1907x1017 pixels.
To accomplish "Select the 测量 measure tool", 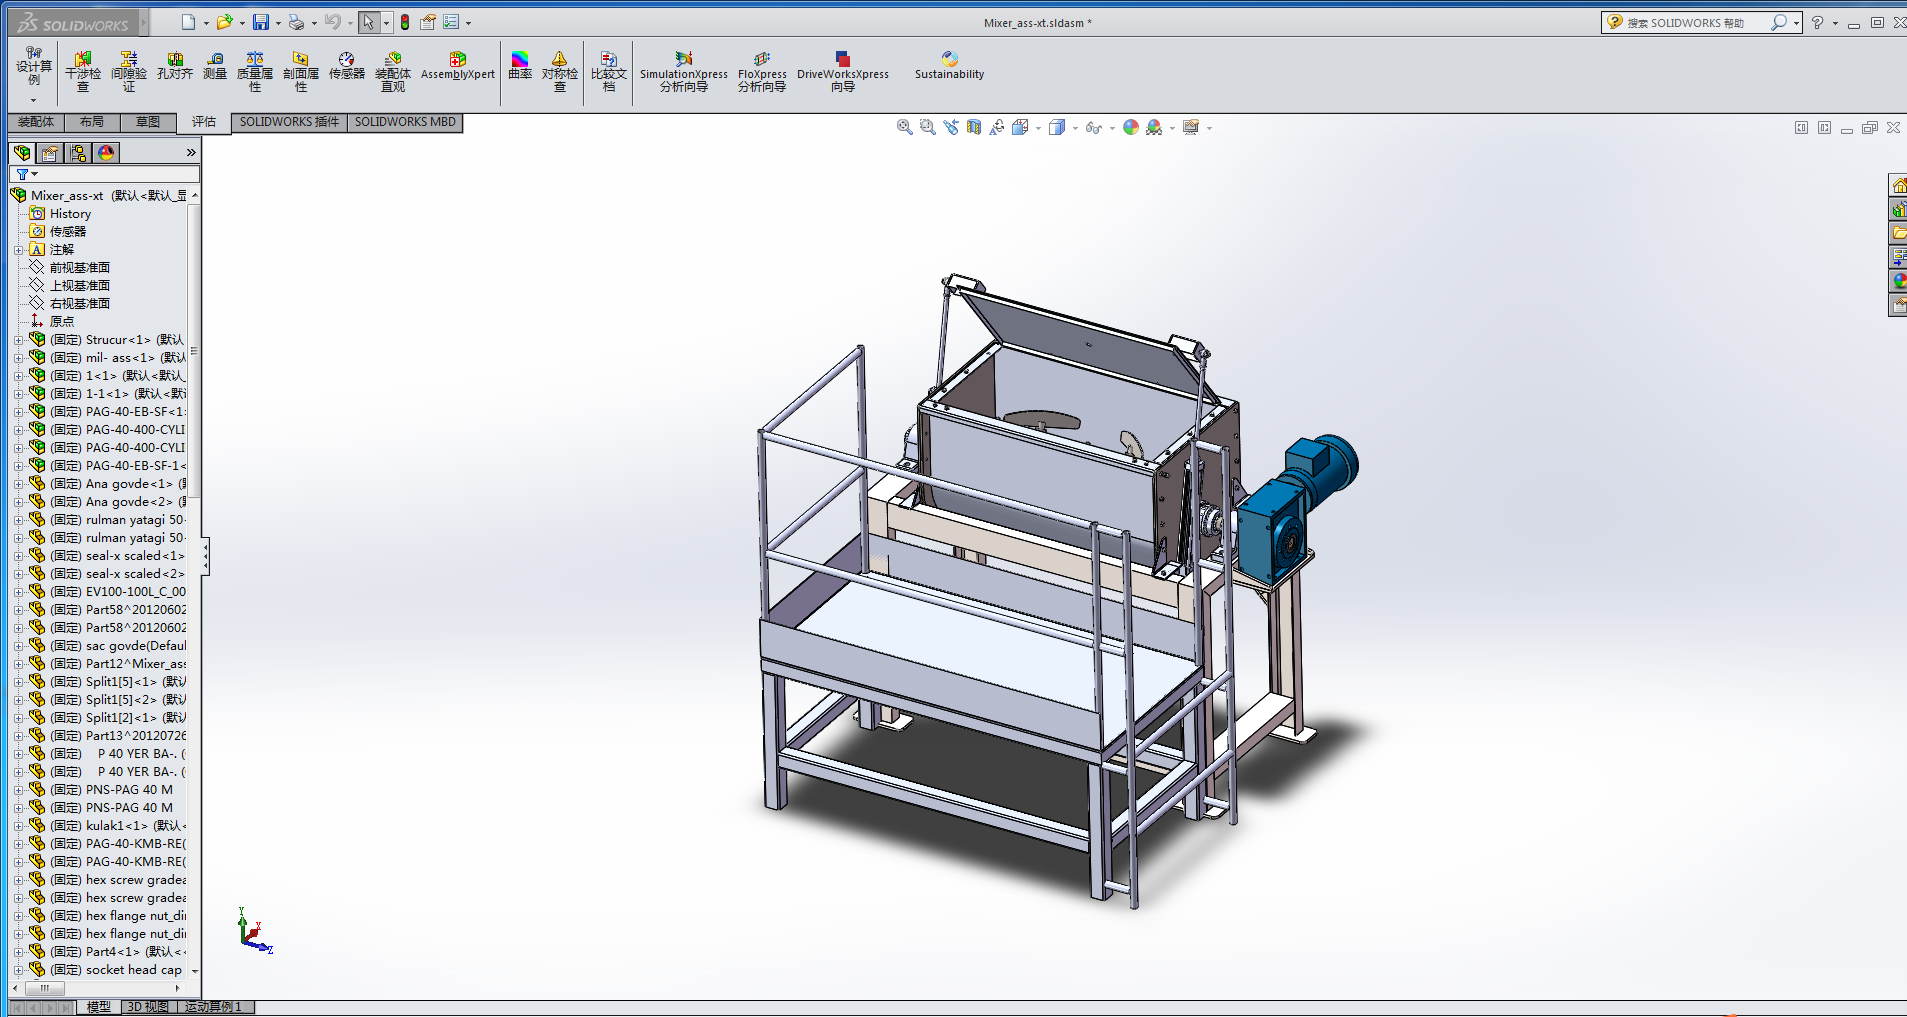I will 215,66.
